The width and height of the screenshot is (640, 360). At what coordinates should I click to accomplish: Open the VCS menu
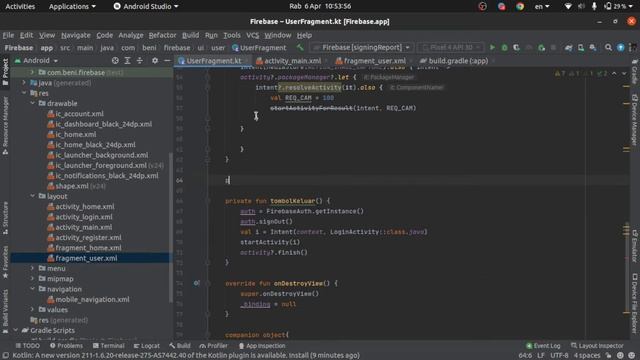click(x=252, y=36)
